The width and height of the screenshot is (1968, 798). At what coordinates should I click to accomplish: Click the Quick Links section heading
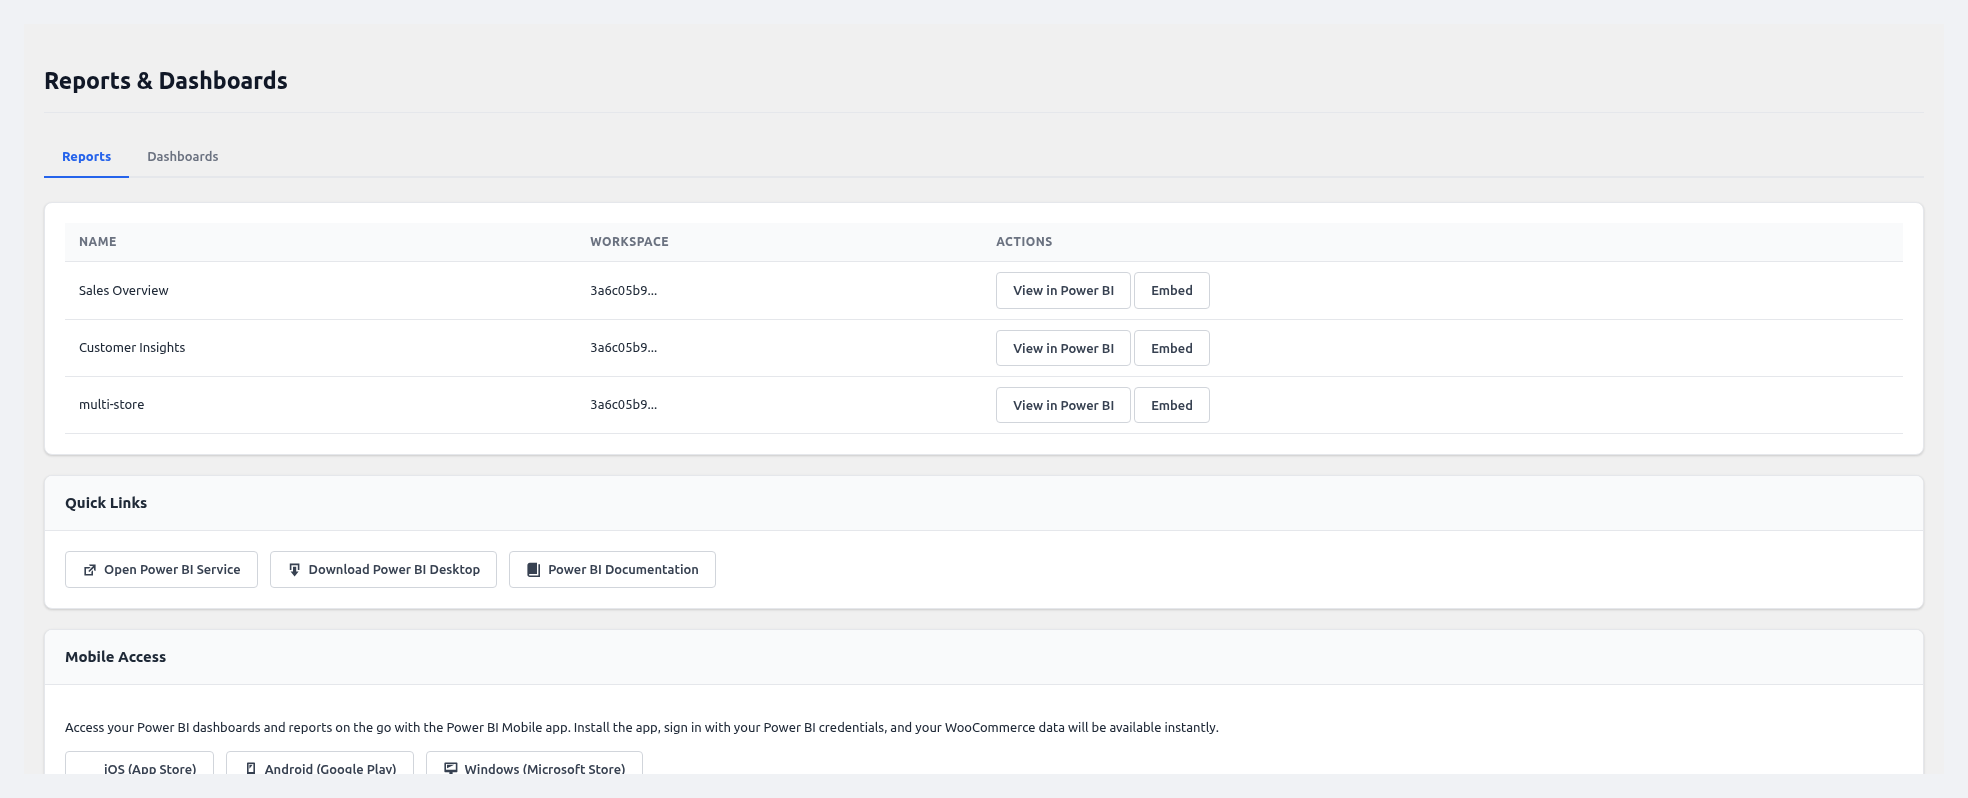106,503
